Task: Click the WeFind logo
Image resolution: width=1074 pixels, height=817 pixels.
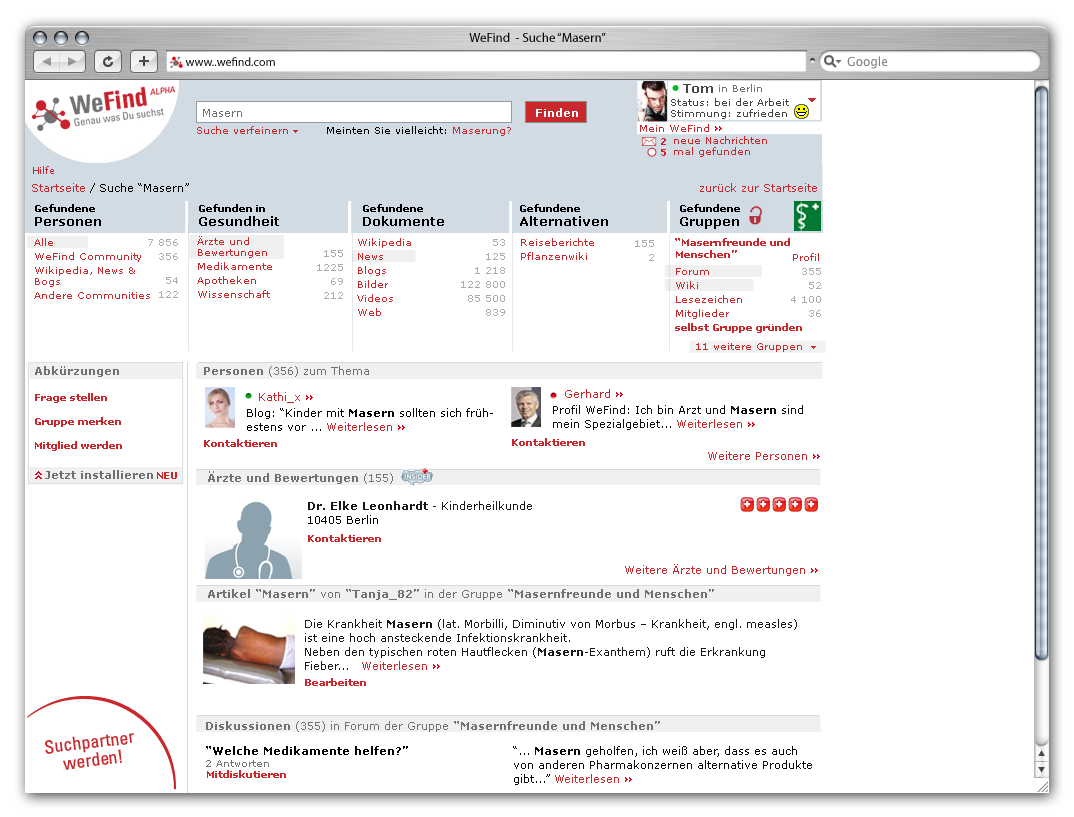Action: click(100, 110)
